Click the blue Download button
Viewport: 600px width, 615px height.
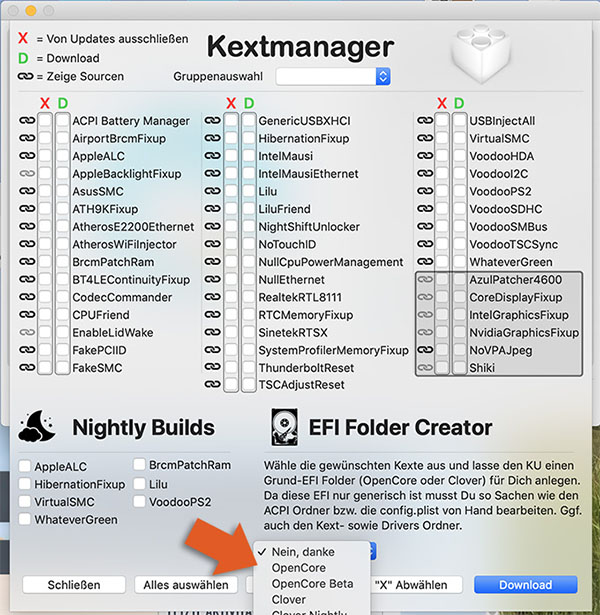pos(525,585)
